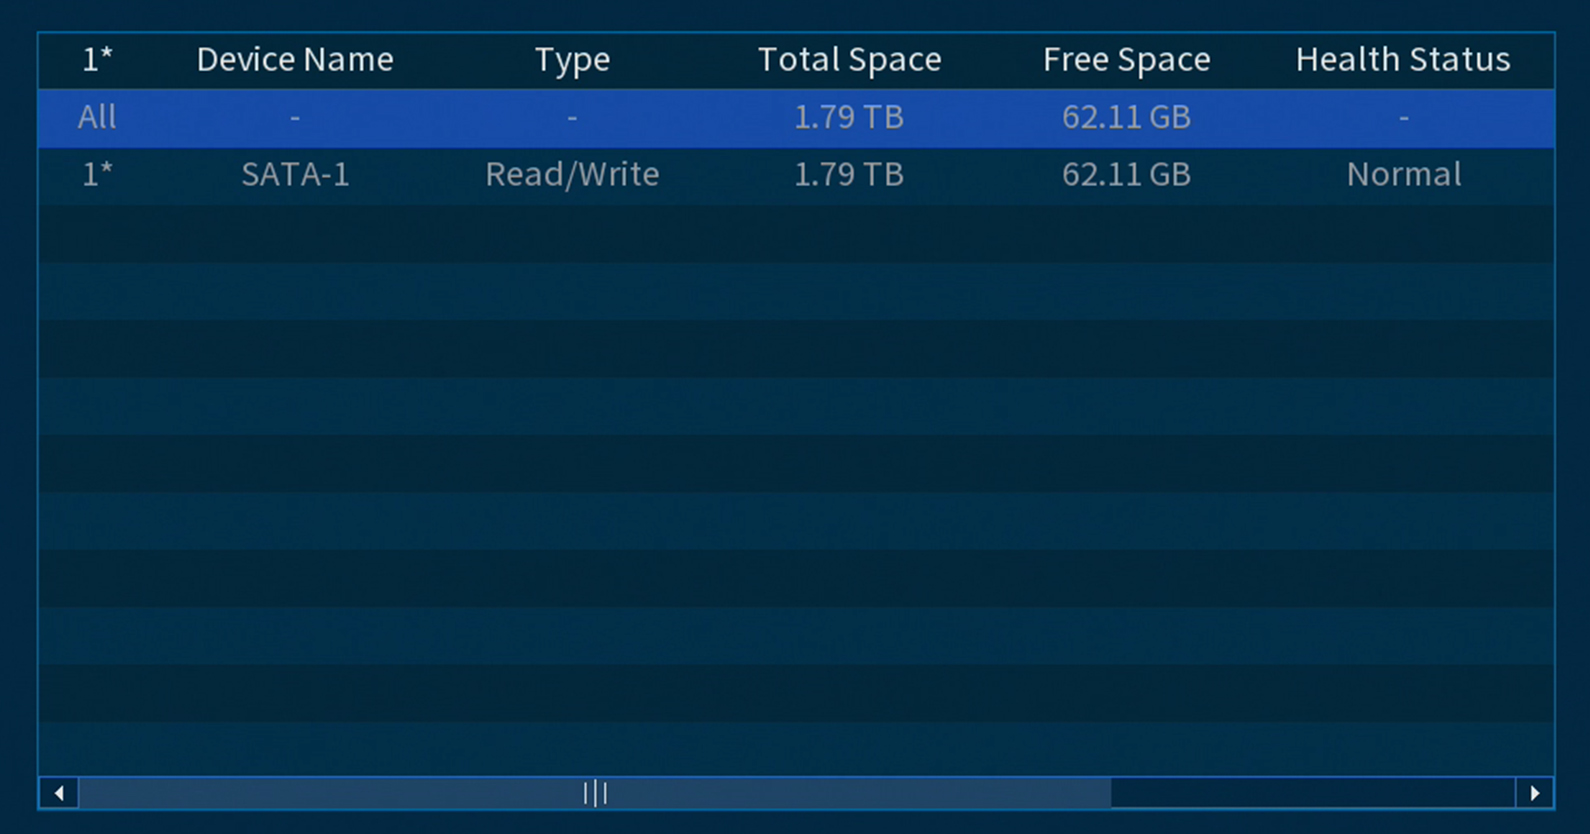Click the All row's 1.79 TB cell
1590x834 pixels.
(849, 118)
